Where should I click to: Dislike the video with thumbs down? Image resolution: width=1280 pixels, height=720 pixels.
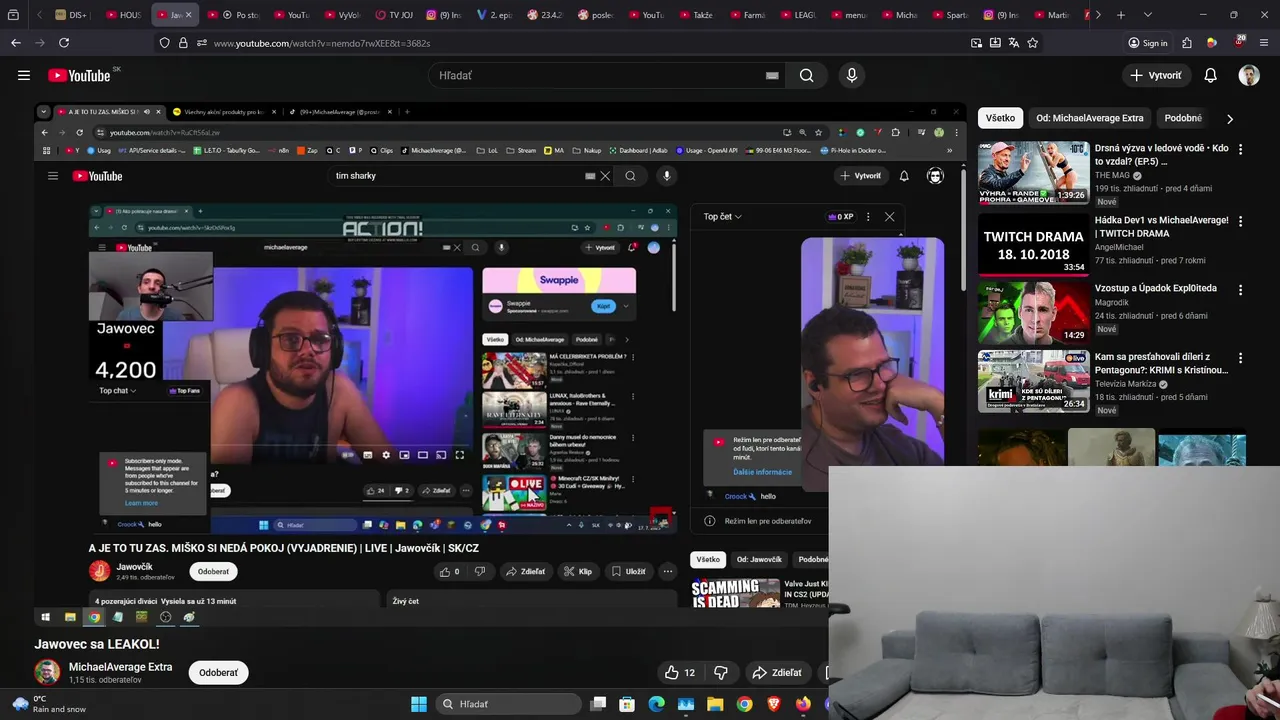pyautogui.click(x=721, y=673)
